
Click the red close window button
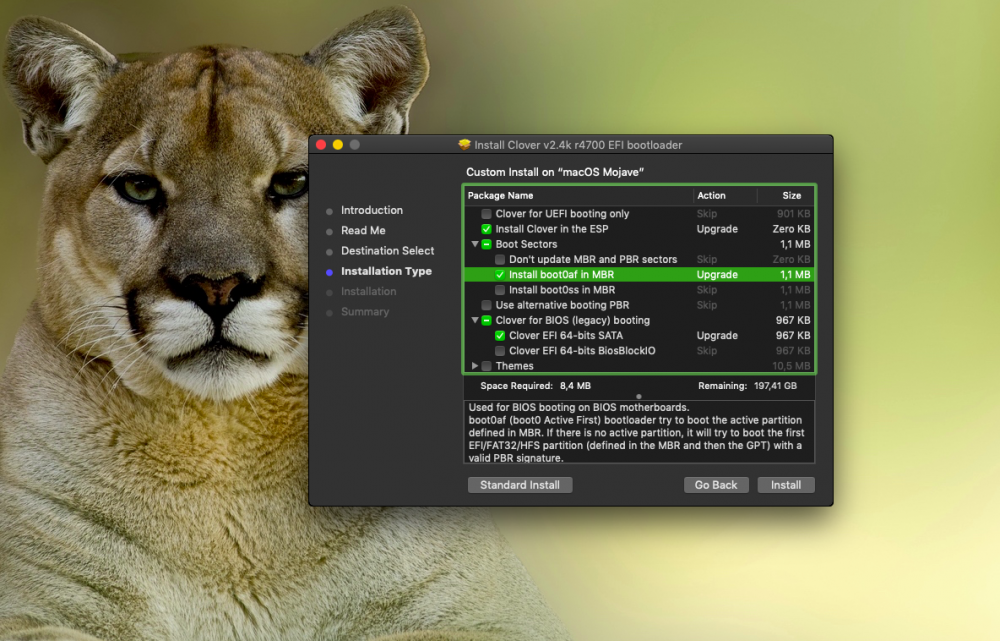(321, 145)
